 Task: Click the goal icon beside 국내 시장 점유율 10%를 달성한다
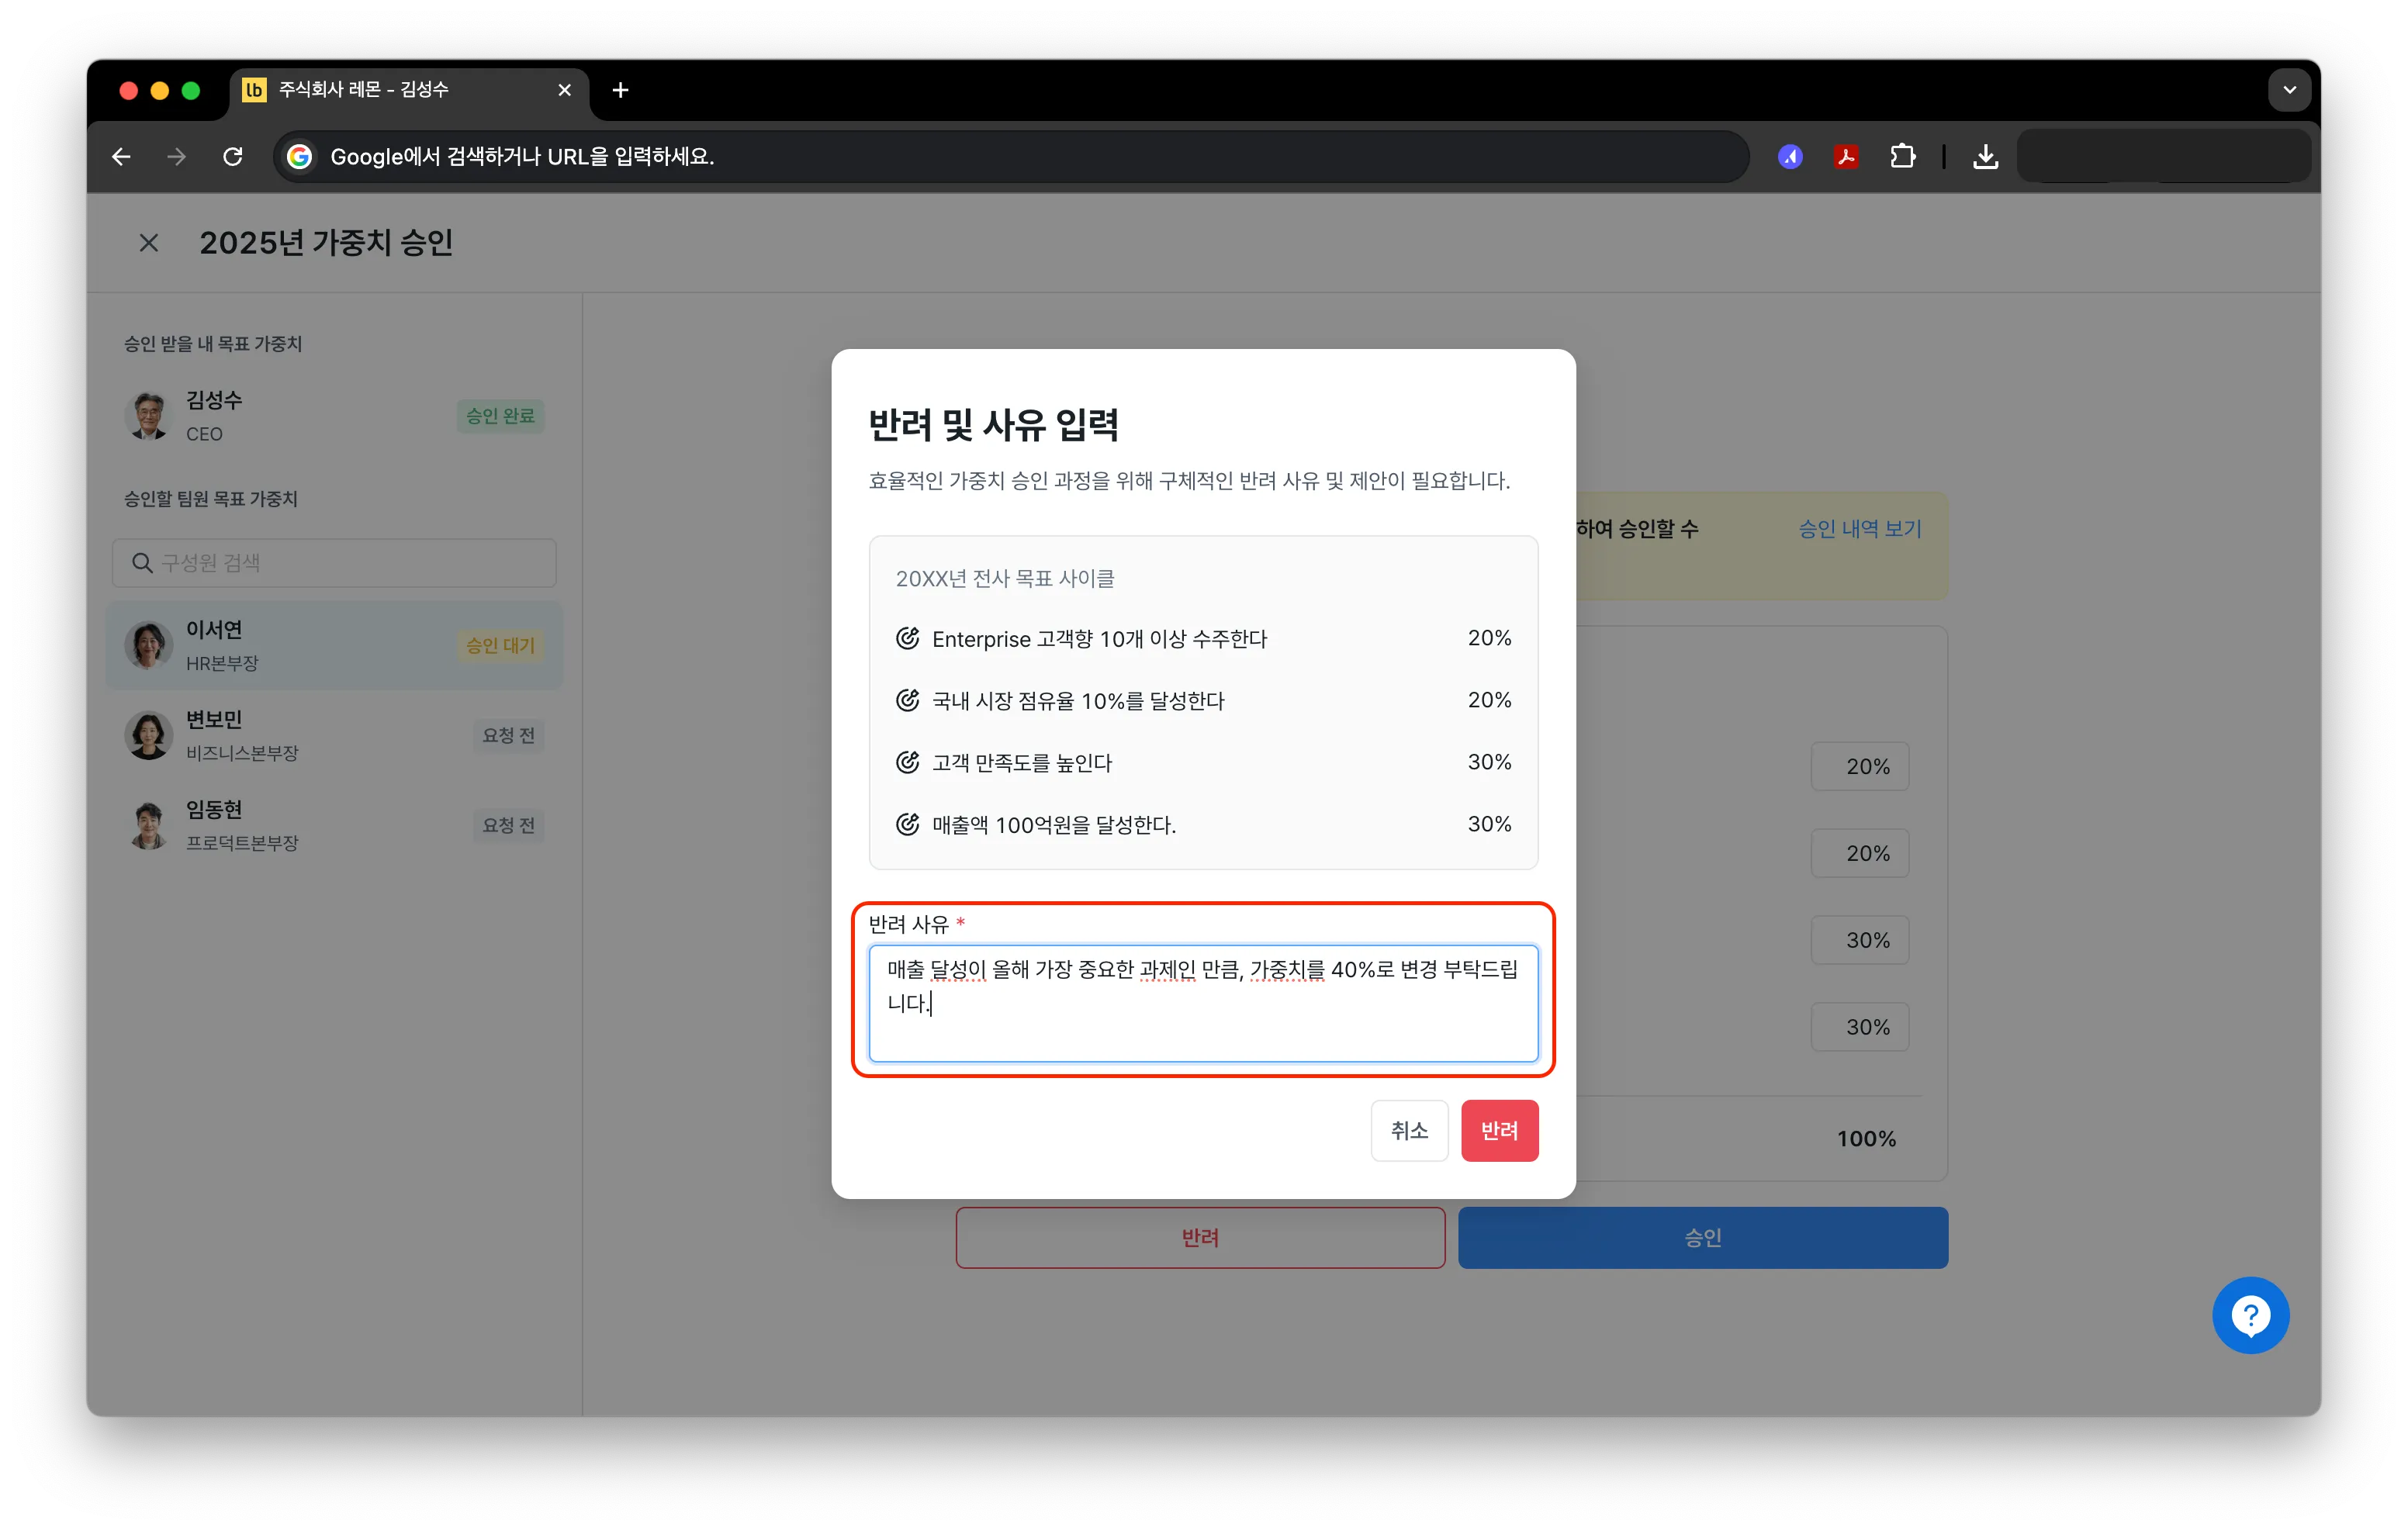907,700
